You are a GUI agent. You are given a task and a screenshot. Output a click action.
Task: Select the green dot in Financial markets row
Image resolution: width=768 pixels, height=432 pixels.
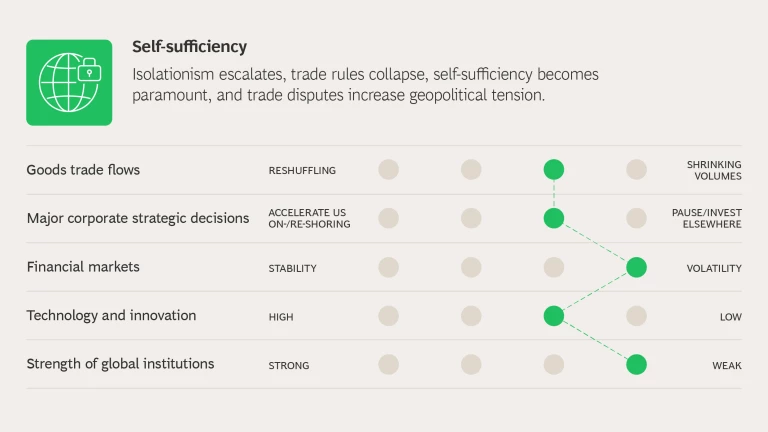point(636,267)
